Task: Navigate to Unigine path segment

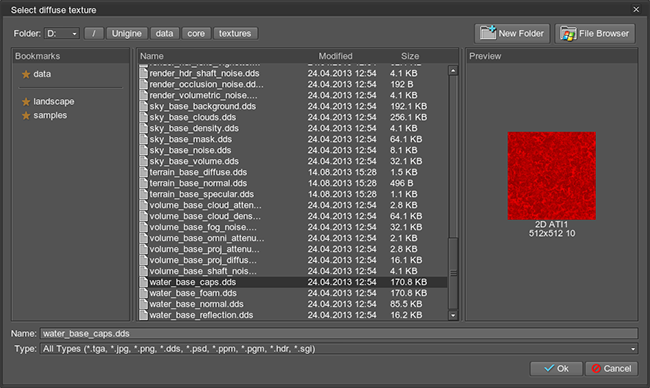Action: (127, 34)
